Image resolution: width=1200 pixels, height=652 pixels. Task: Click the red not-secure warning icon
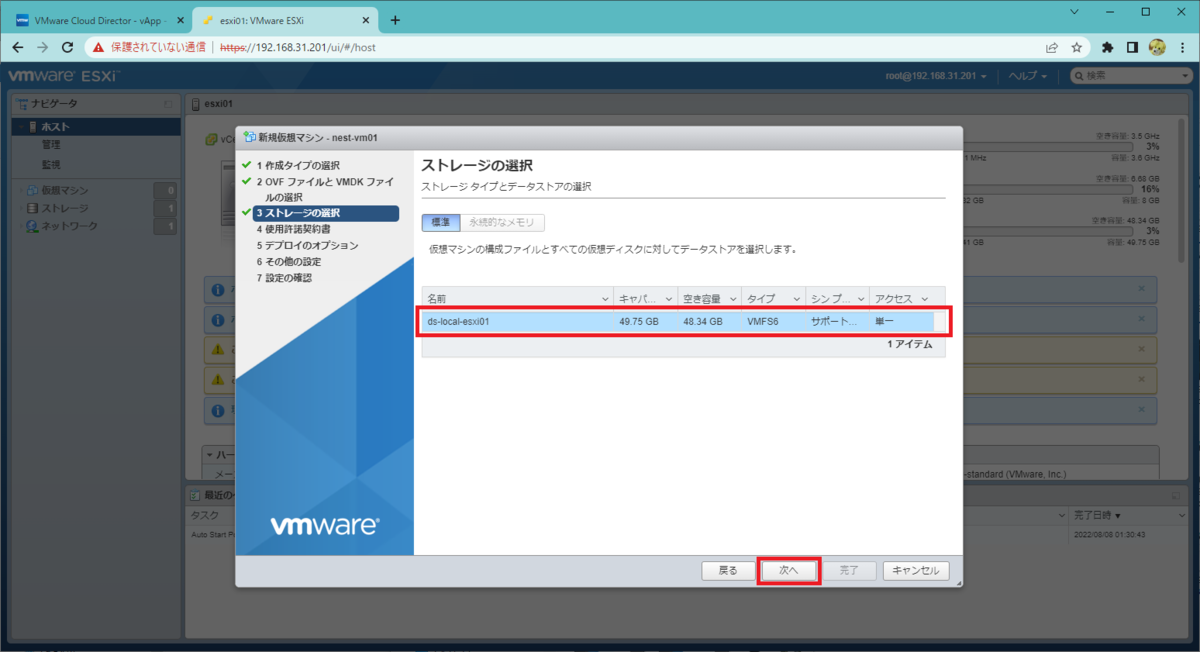[98, 47]
